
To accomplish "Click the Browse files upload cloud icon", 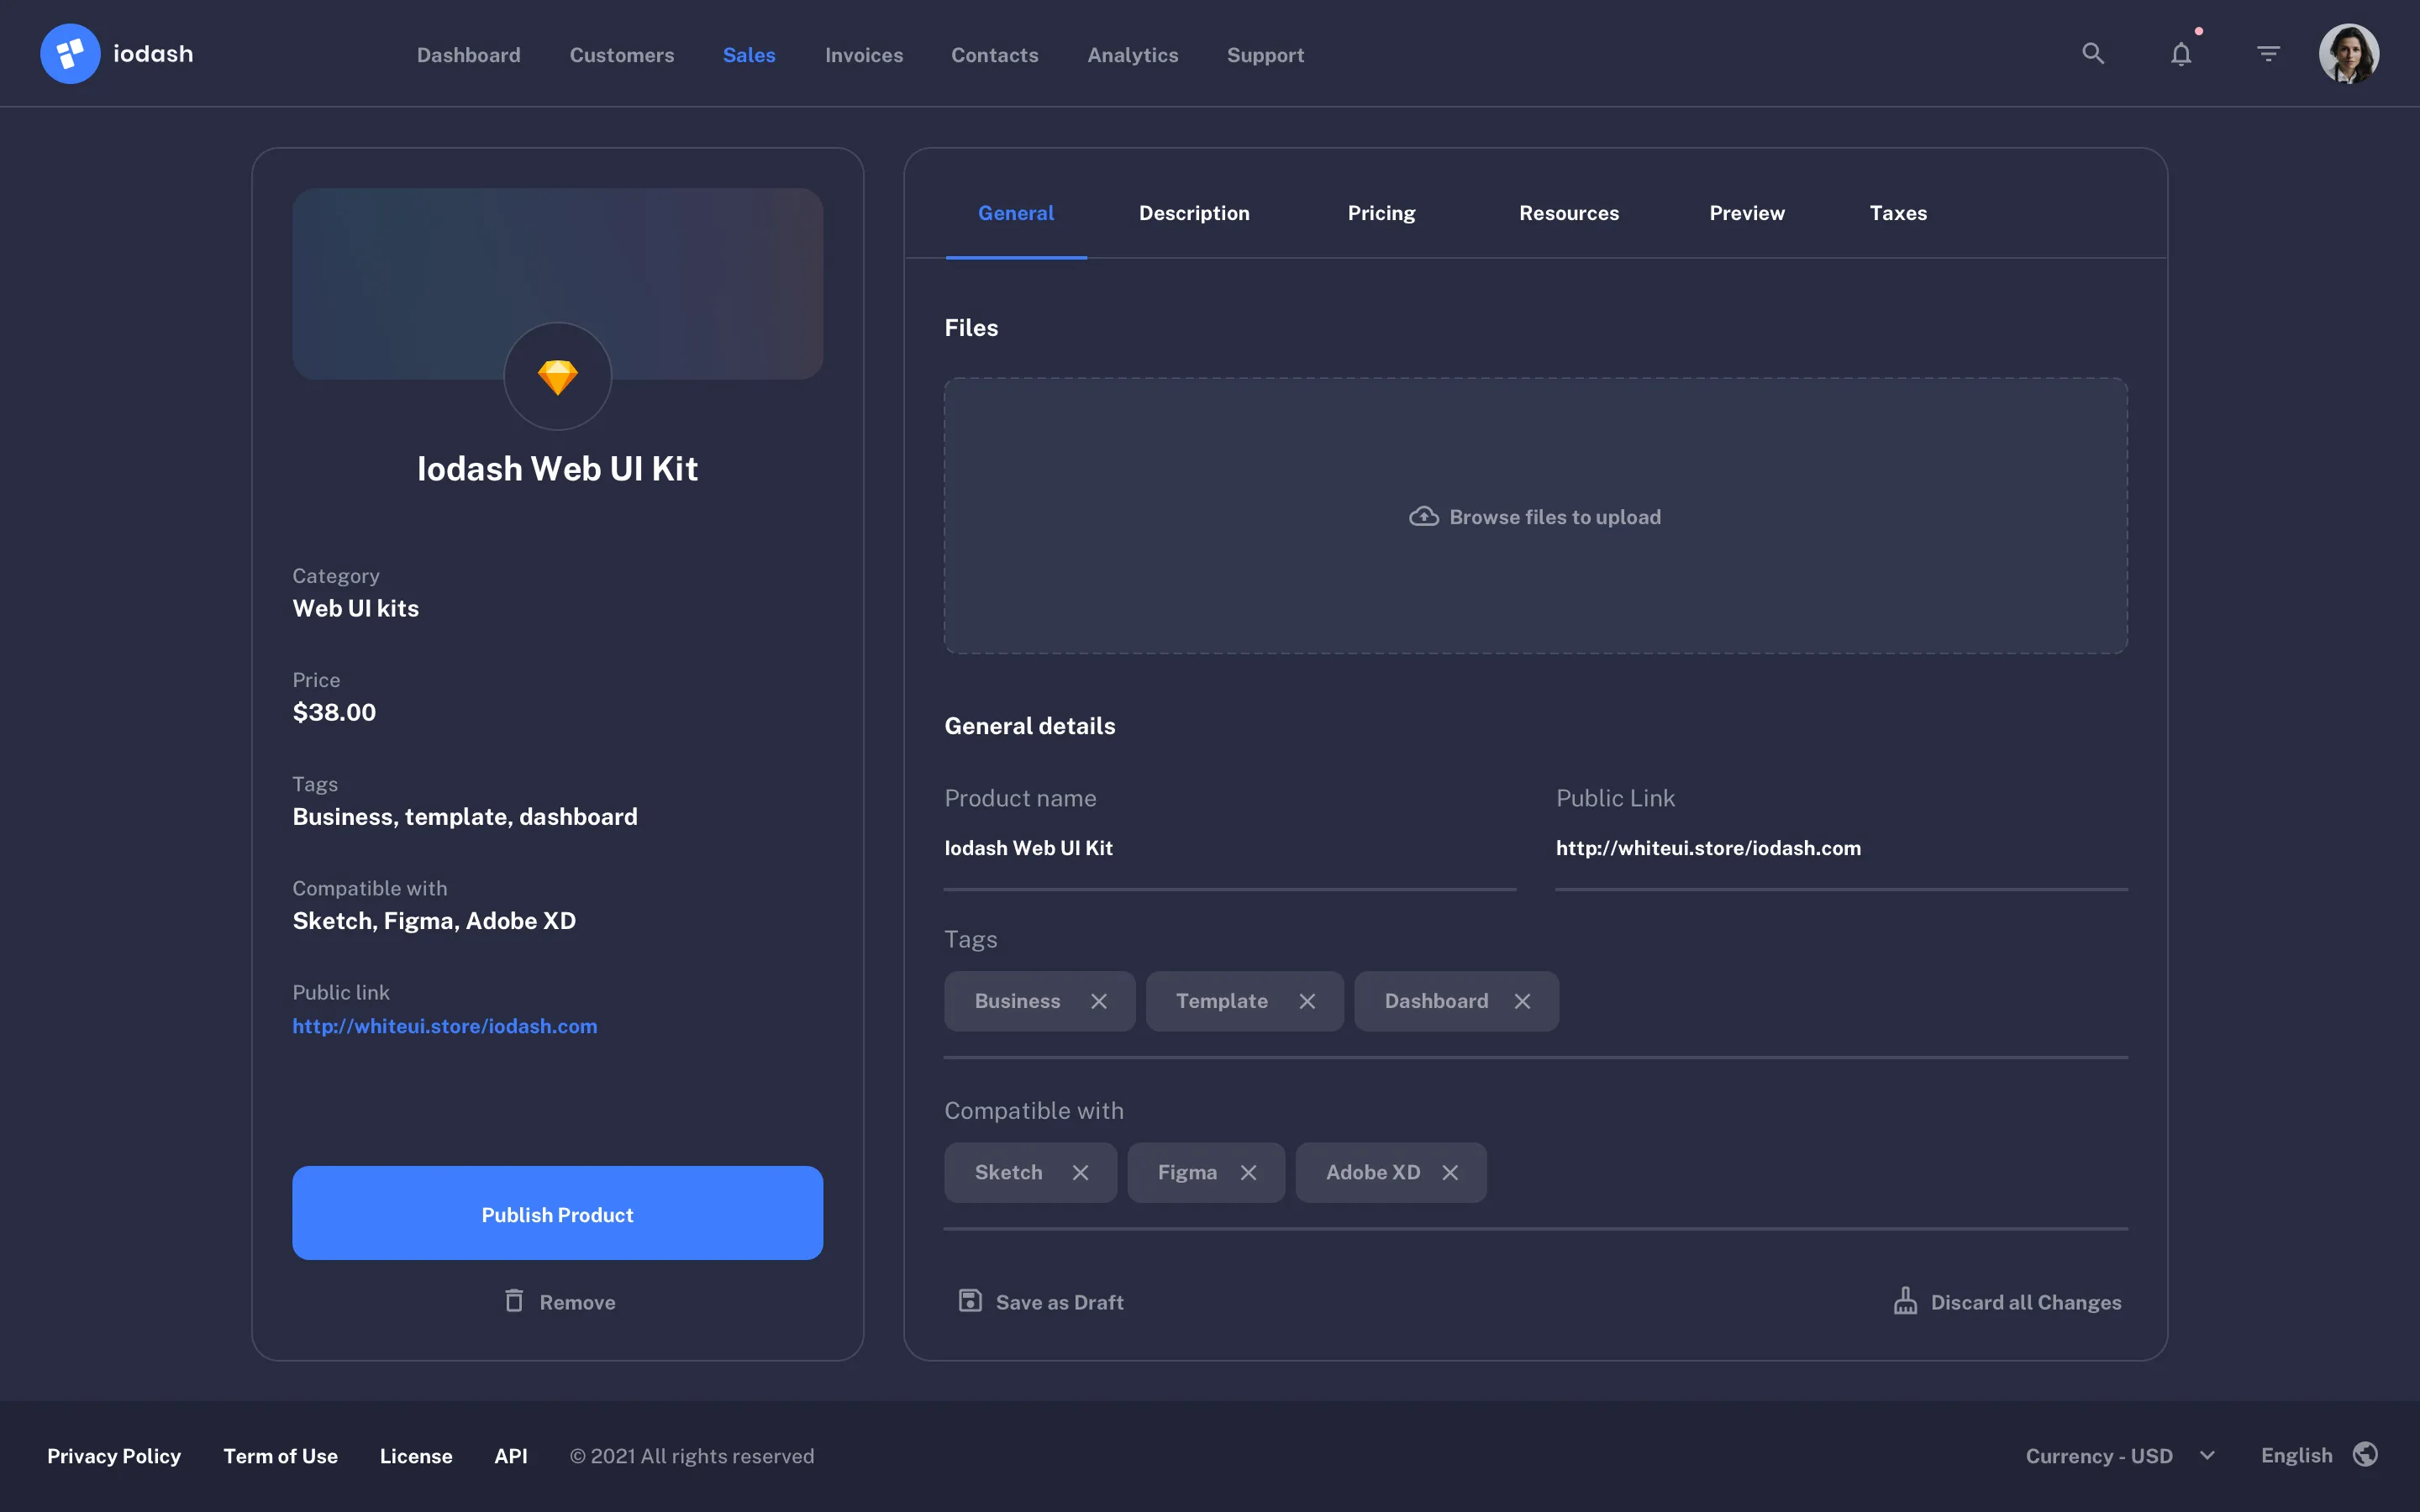I will tap(1426, 516).
